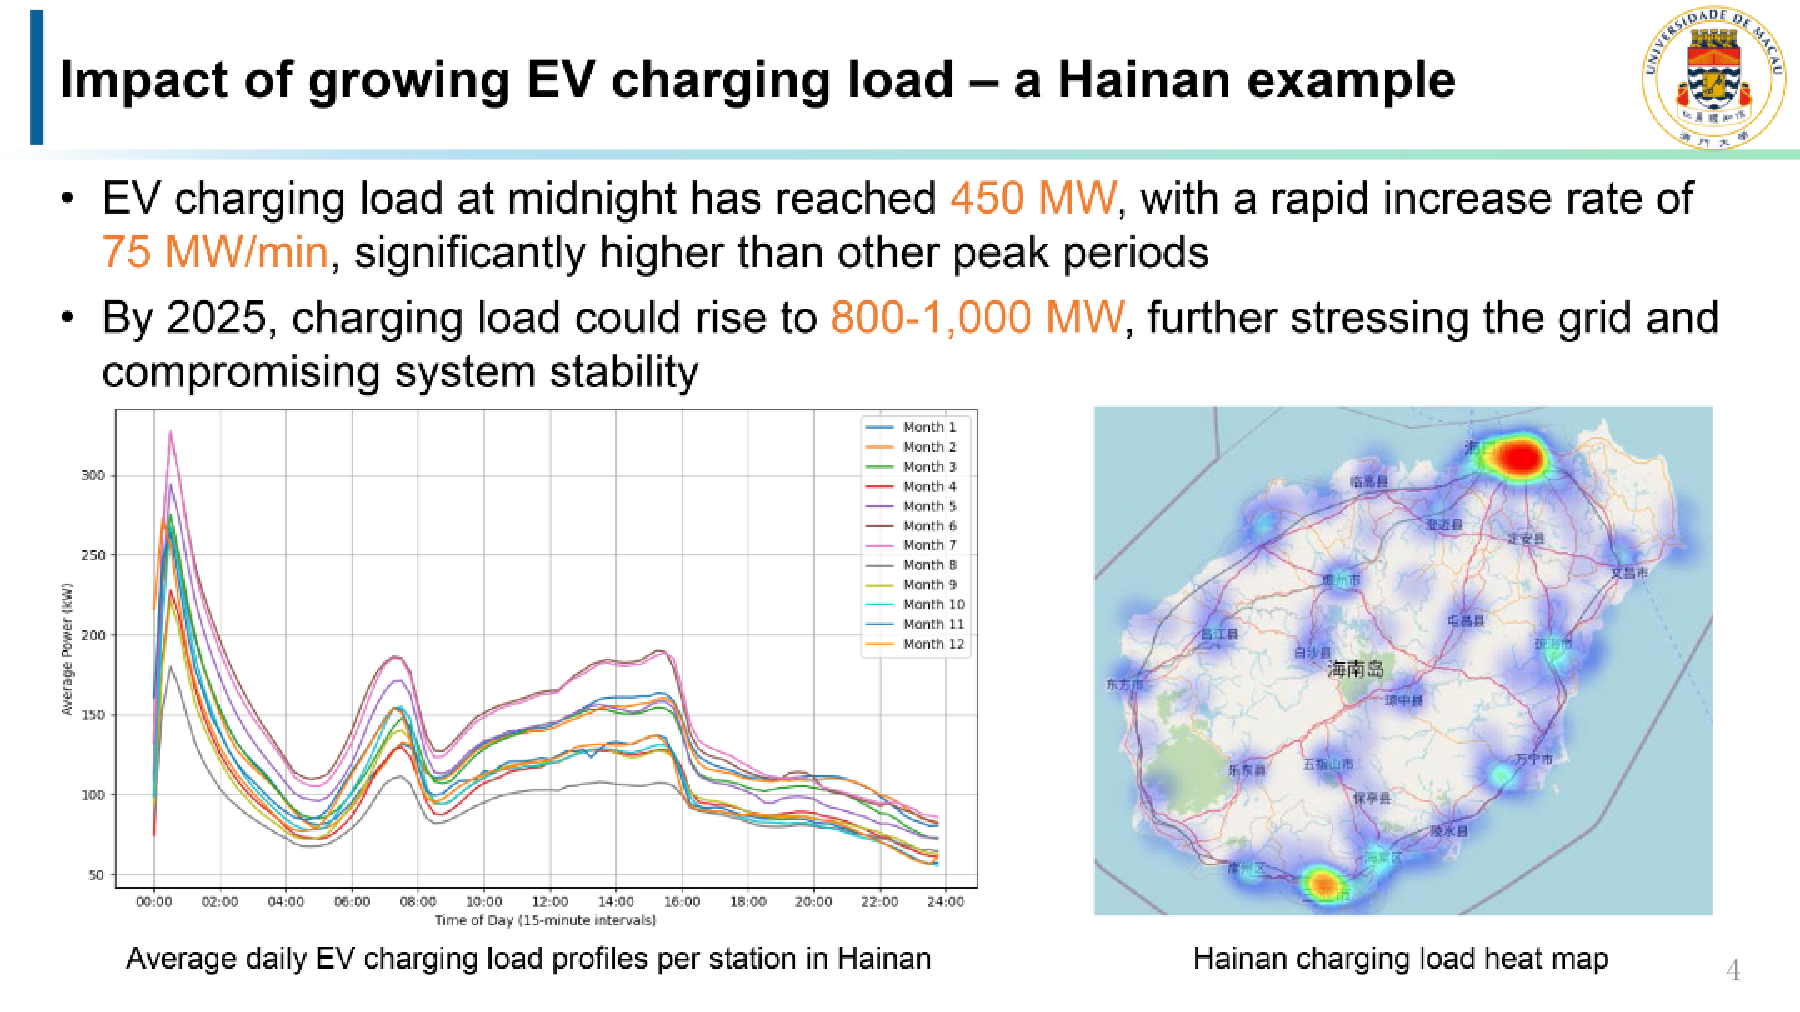Click the orange 450 MW text

1033,198
